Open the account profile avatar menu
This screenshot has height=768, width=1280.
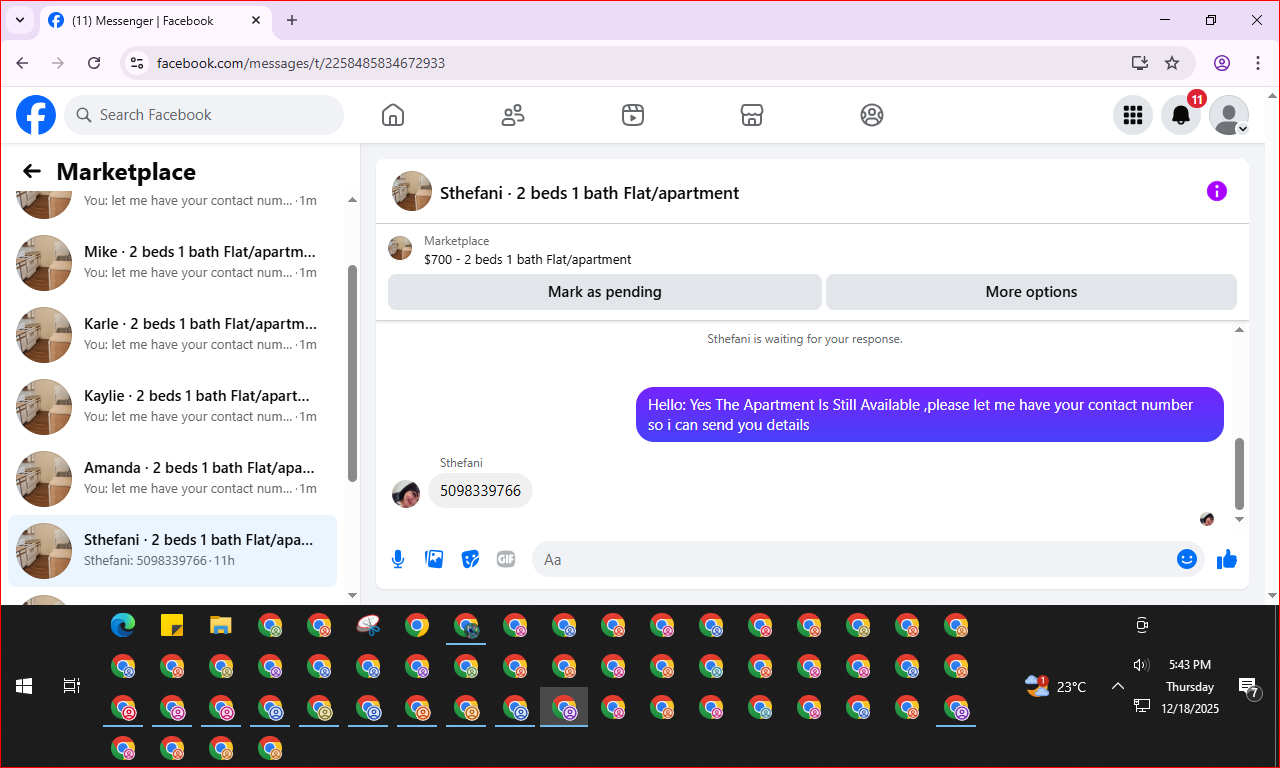pyautogui.click(x=1229, y=115)
